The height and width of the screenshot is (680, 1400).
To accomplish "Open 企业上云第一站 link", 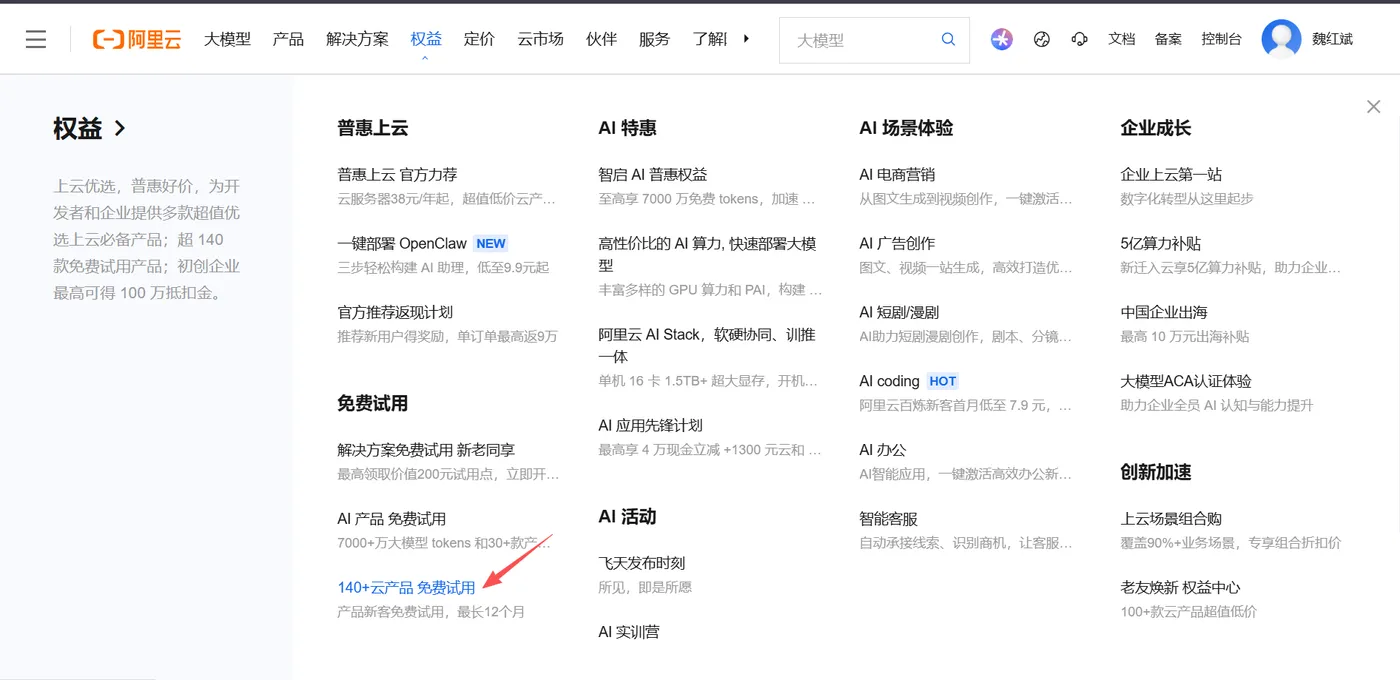I will (1171, 174).
